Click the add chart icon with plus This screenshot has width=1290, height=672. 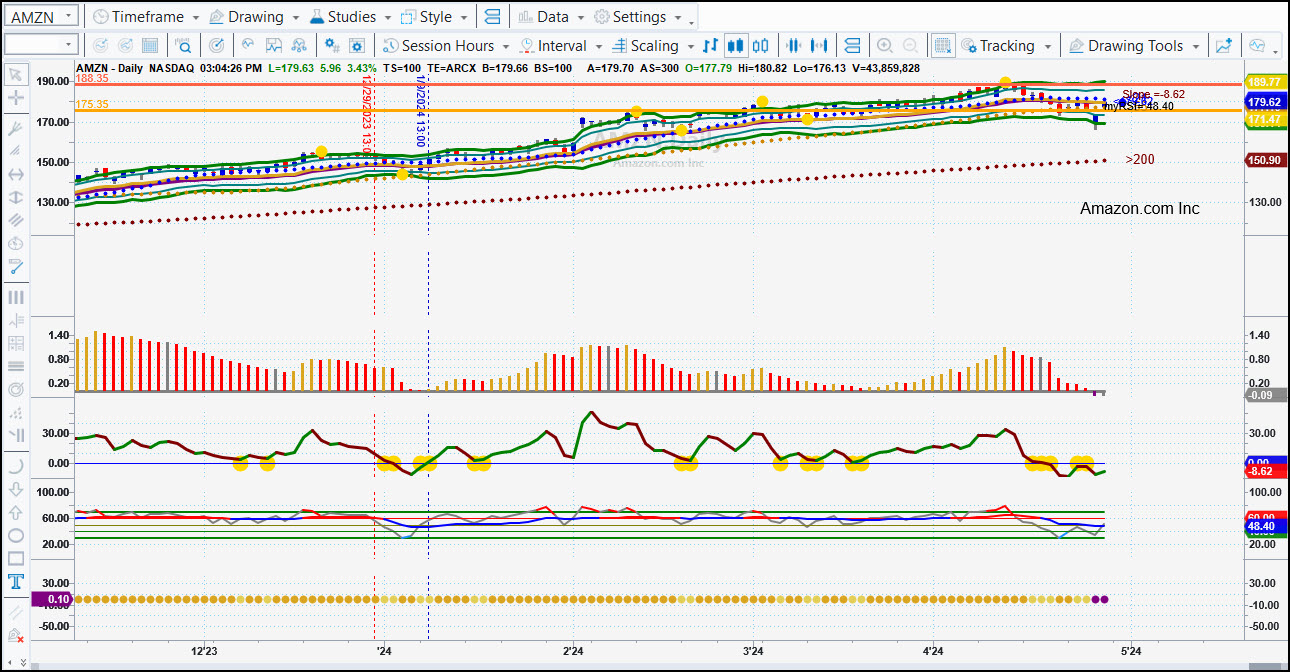point(1223,45)
